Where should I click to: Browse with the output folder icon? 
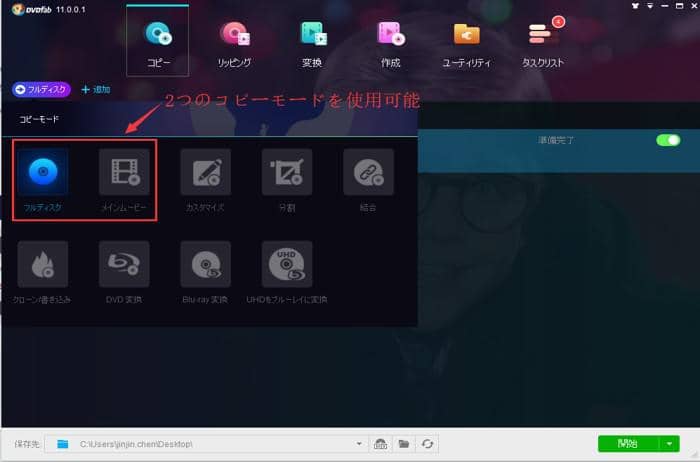pyautogui.click(x=404, y=444)
